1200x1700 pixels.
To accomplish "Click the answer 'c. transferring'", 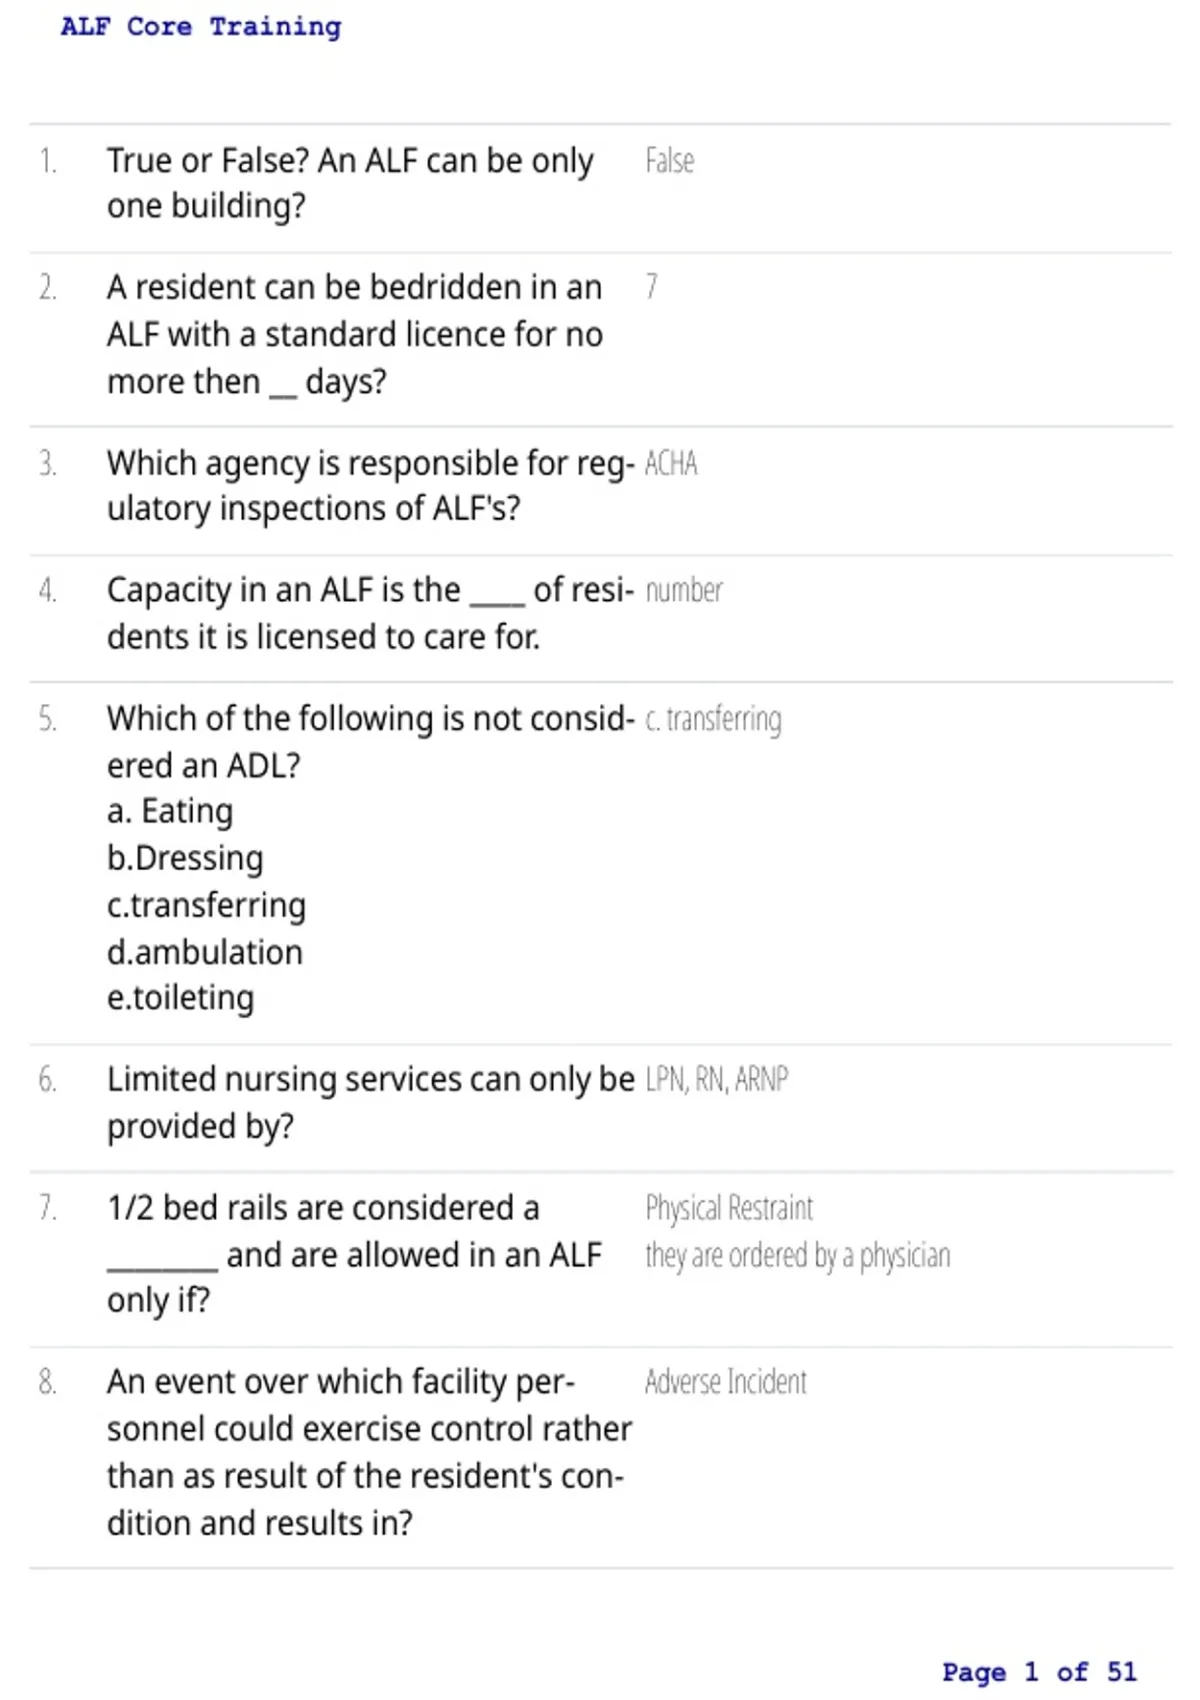I will (713, 719).
